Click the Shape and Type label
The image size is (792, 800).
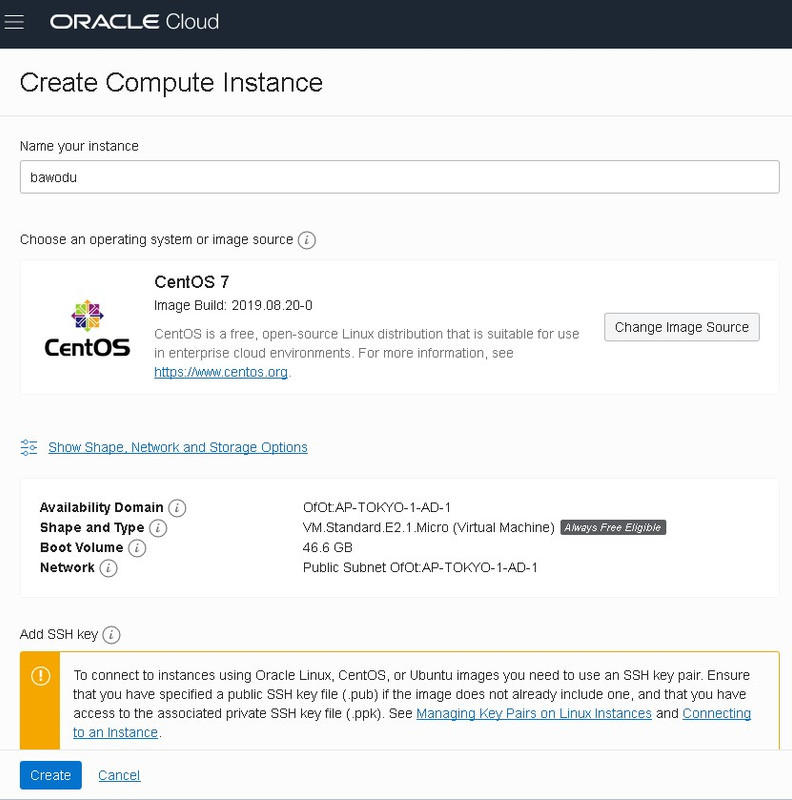pos(92,528)
